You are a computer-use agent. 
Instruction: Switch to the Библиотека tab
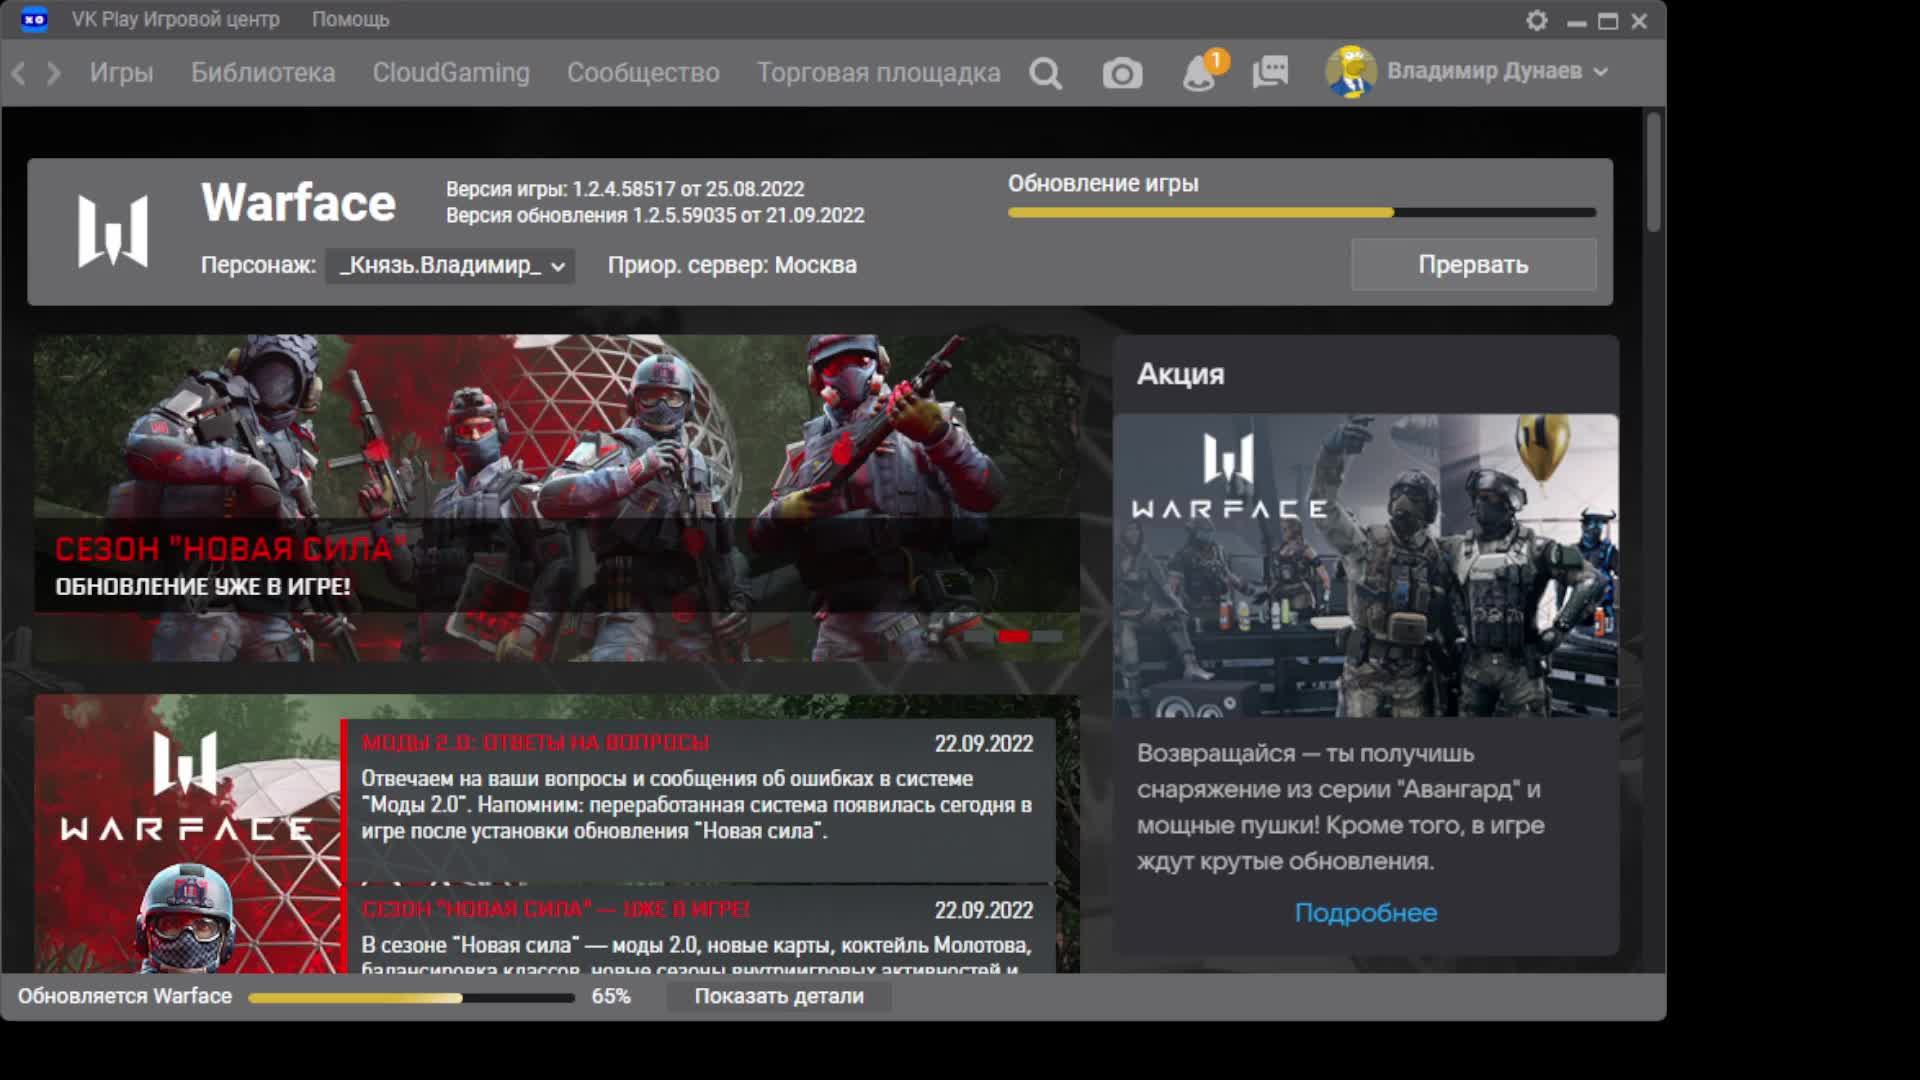click(x=263, y=72)
